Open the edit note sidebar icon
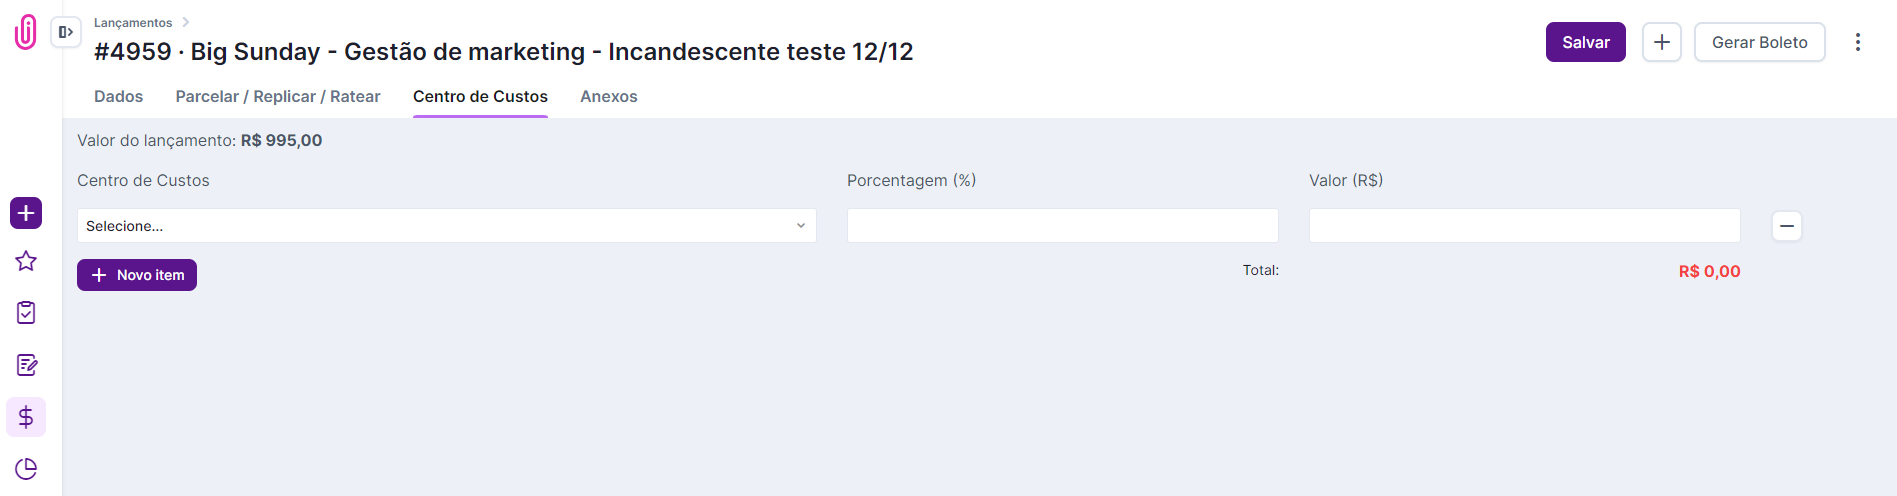 [x=26, y=365]
